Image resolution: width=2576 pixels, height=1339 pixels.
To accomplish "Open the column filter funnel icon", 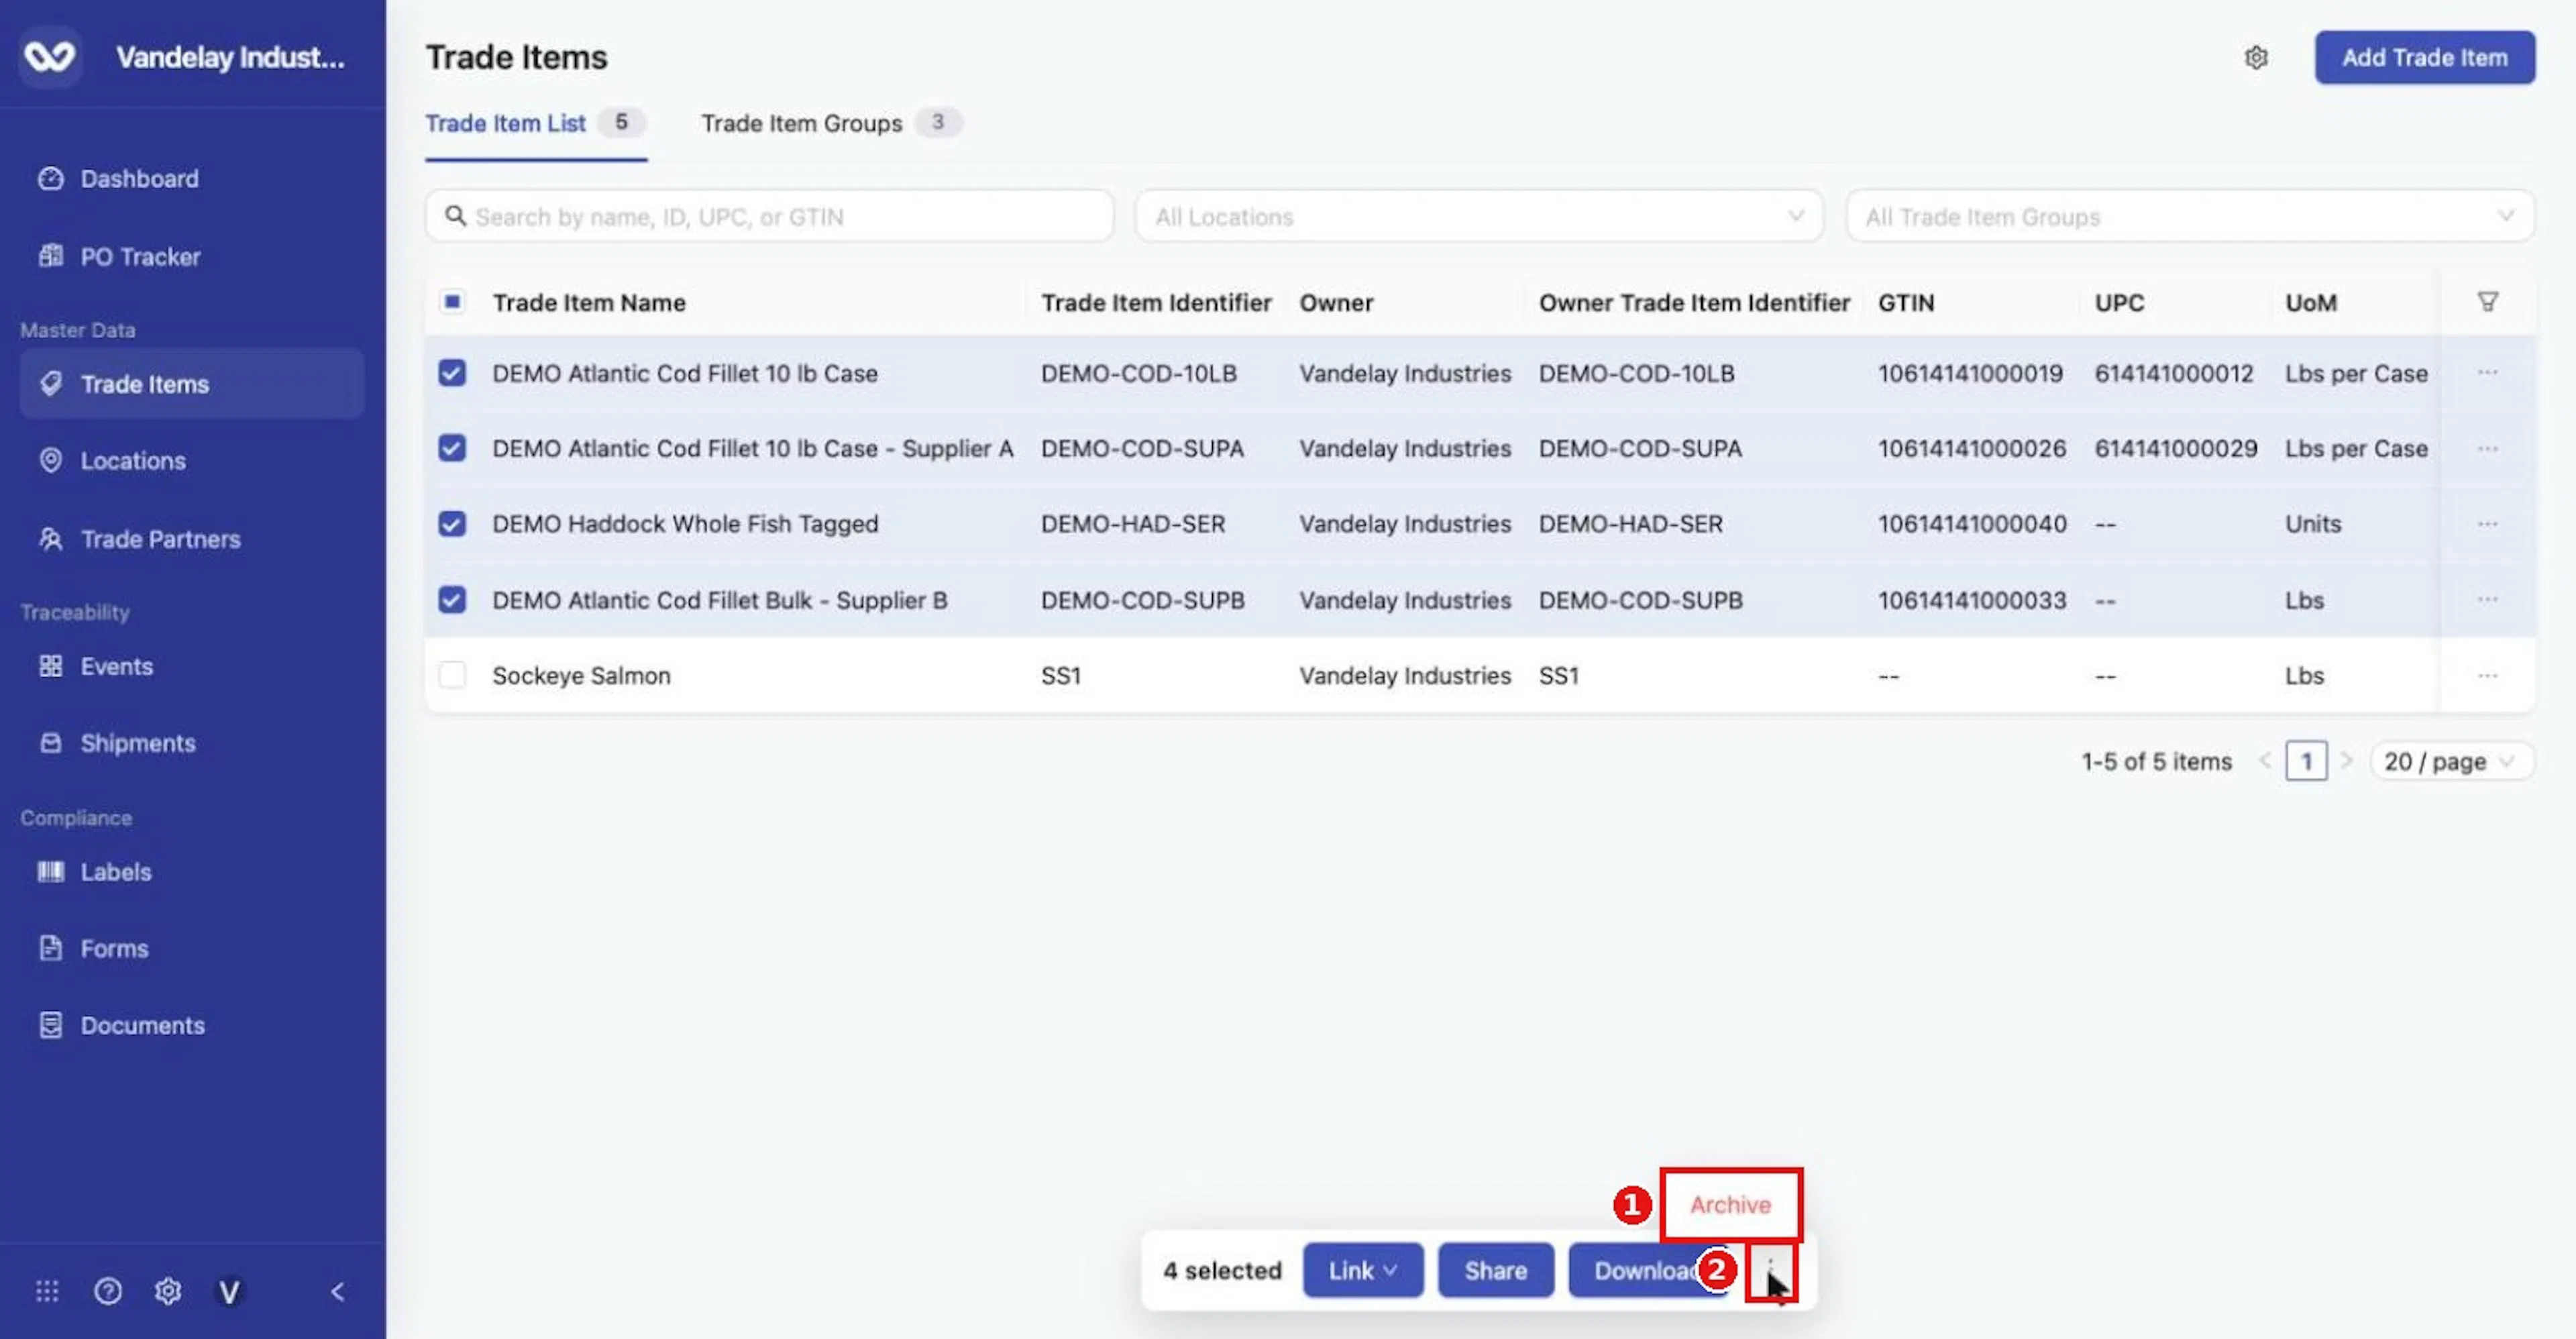I will (x=2488, y=301).
